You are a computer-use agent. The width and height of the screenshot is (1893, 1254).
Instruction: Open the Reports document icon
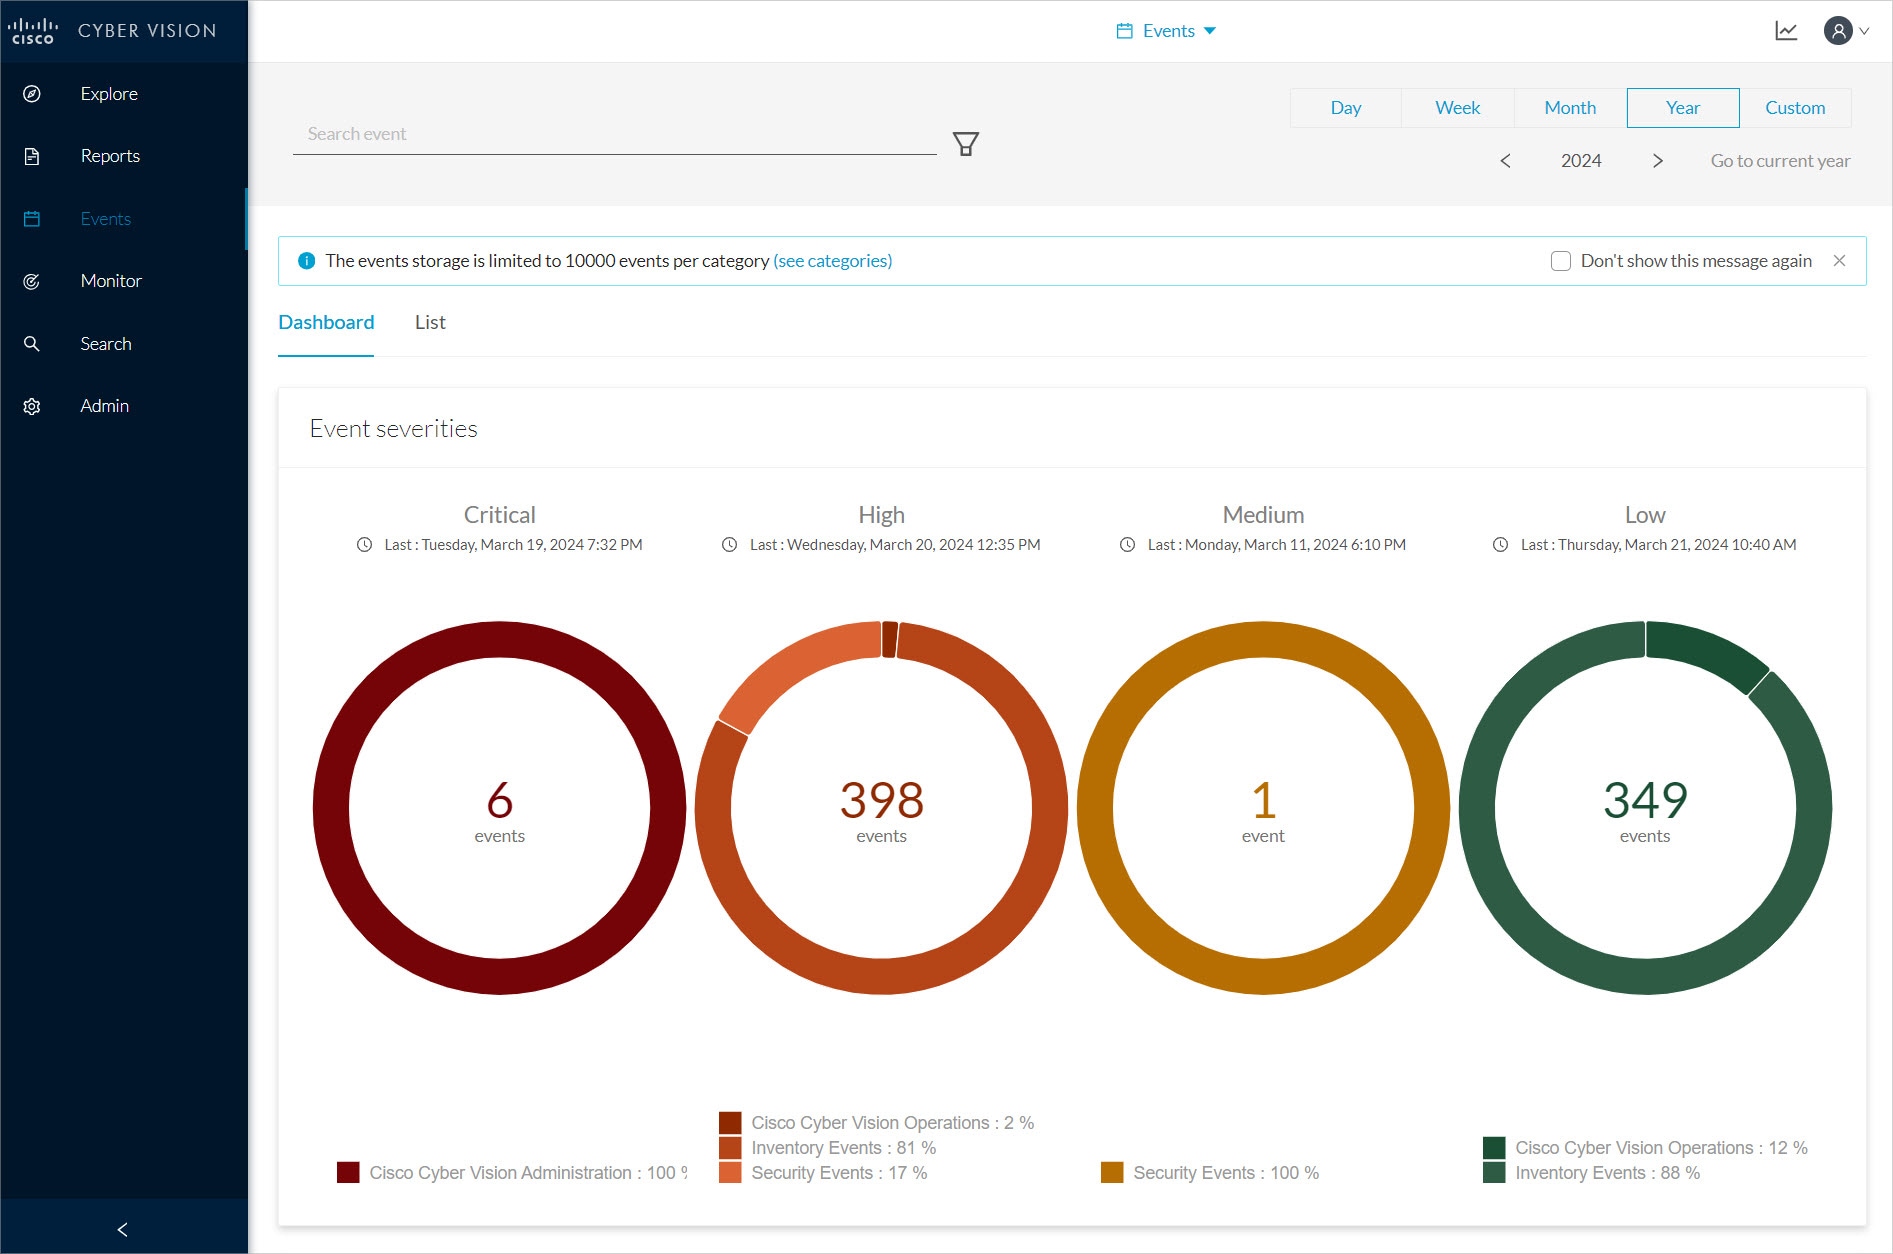[32, 156]
